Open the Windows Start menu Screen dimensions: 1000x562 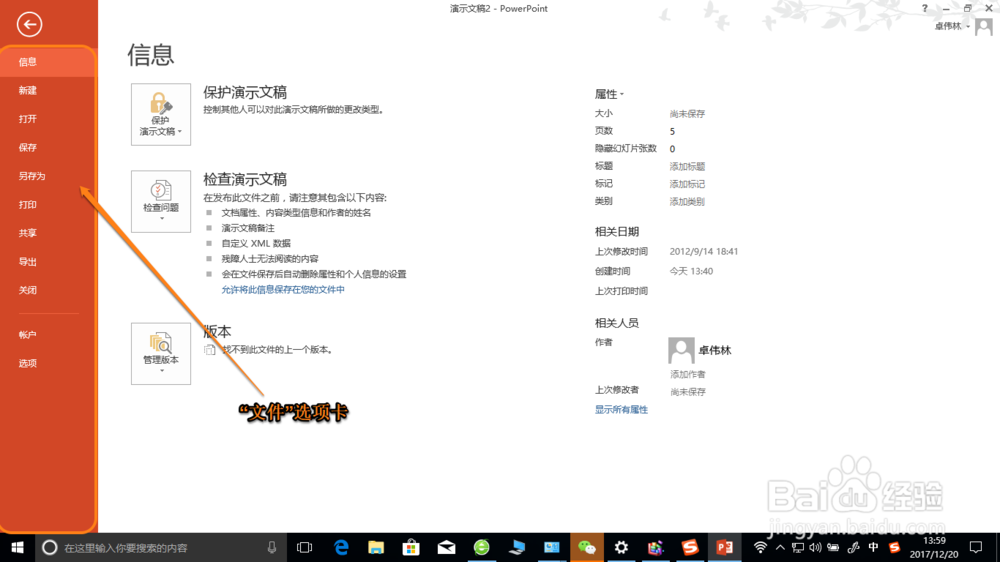pyautogui.click(x=17, y=547)
